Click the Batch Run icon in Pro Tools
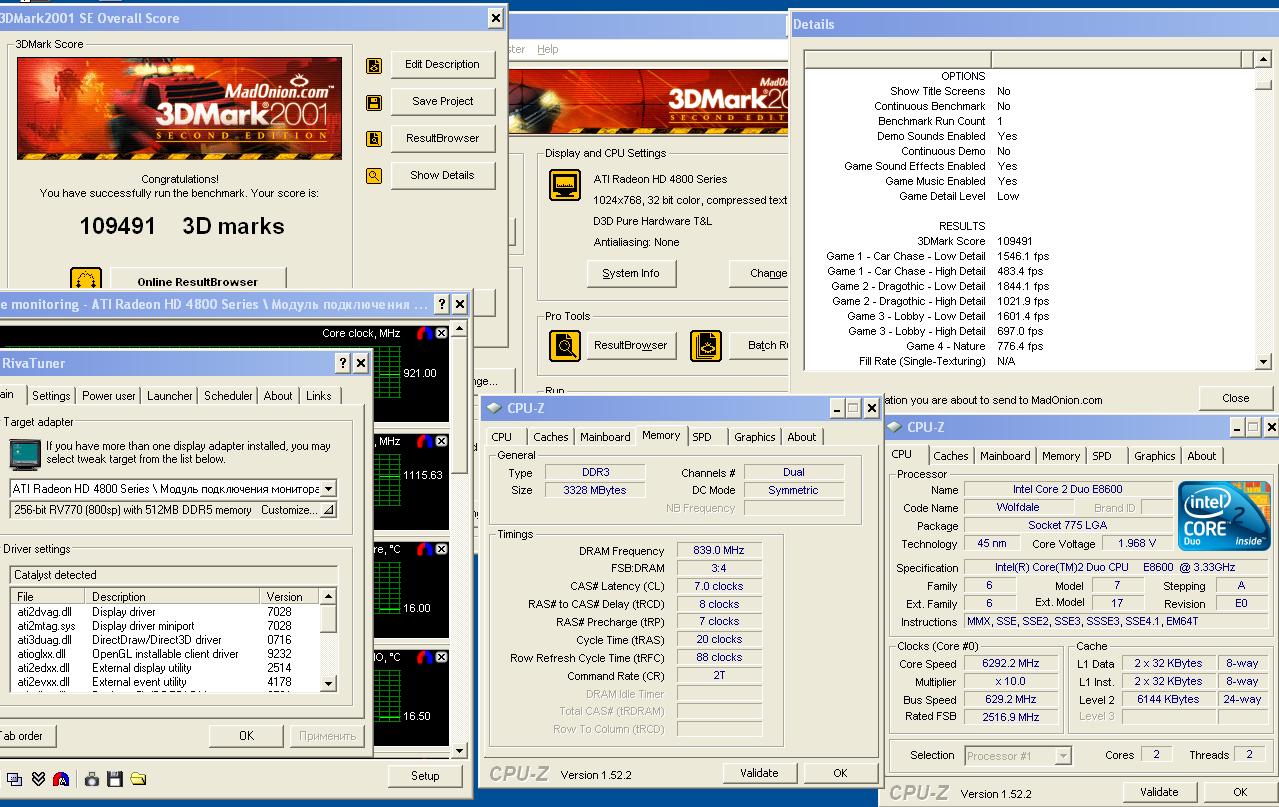The width and height of the screenshot is (1279, 807). (x=706, y=346)
